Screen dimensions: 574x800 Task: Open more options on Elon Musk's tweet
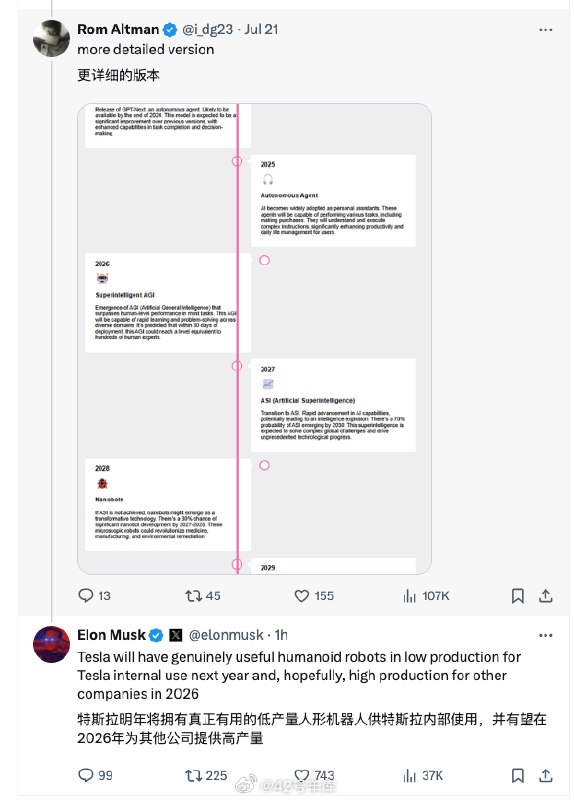click(x=545, y=635)
